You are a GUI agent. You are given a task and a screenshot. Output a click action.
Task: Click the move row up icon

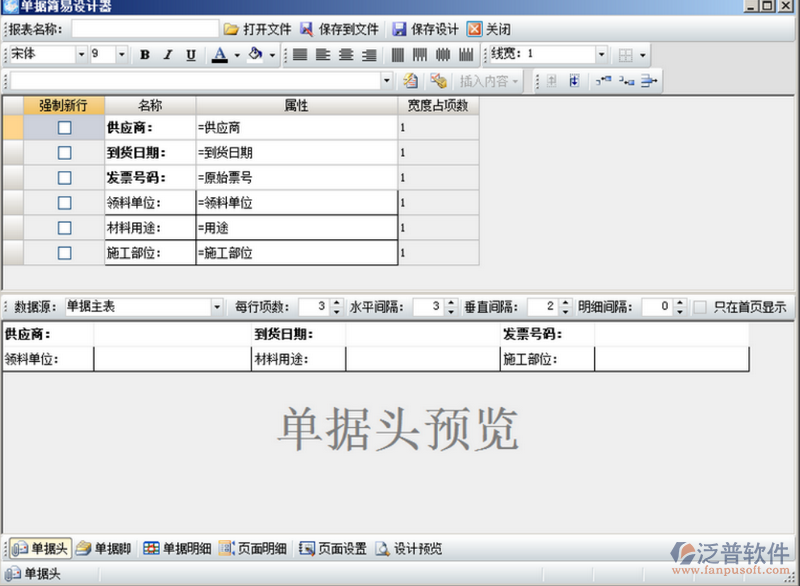pyautogui.click(x=552, y=81)
